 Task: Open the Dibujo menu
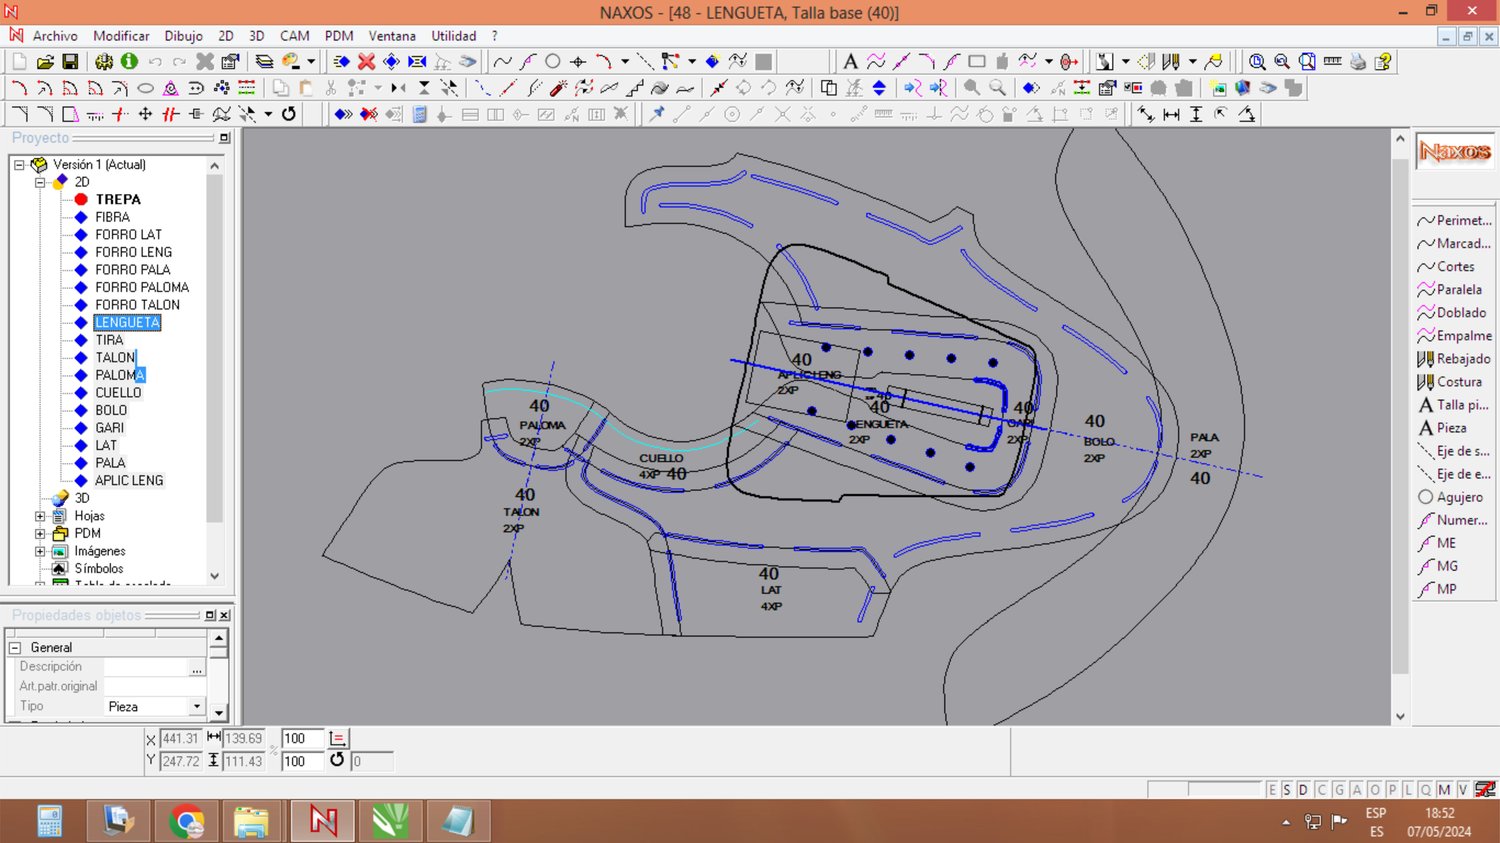pos(183,36)
